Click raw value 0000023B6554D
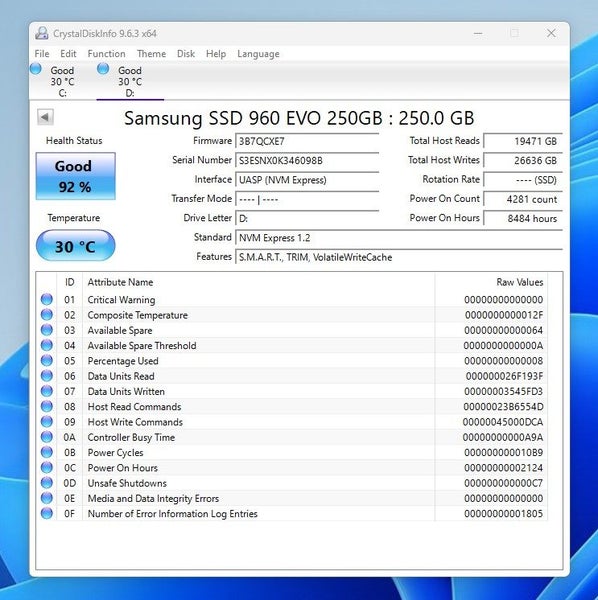The height and width of the screenshot is (600, 598). click(x=503, y=407)
